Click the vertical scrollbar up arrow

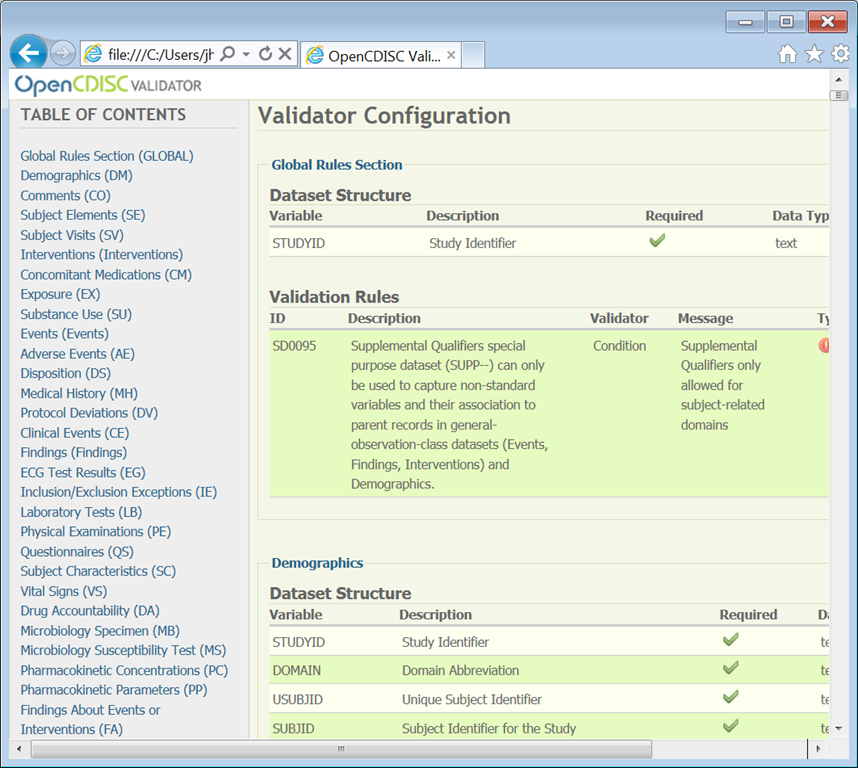point(838,80)
